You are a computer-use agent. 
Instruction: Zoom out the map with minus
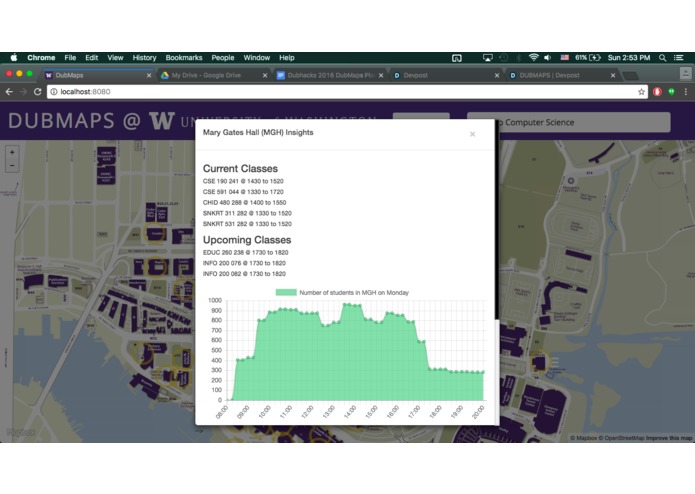click(12, 166)
